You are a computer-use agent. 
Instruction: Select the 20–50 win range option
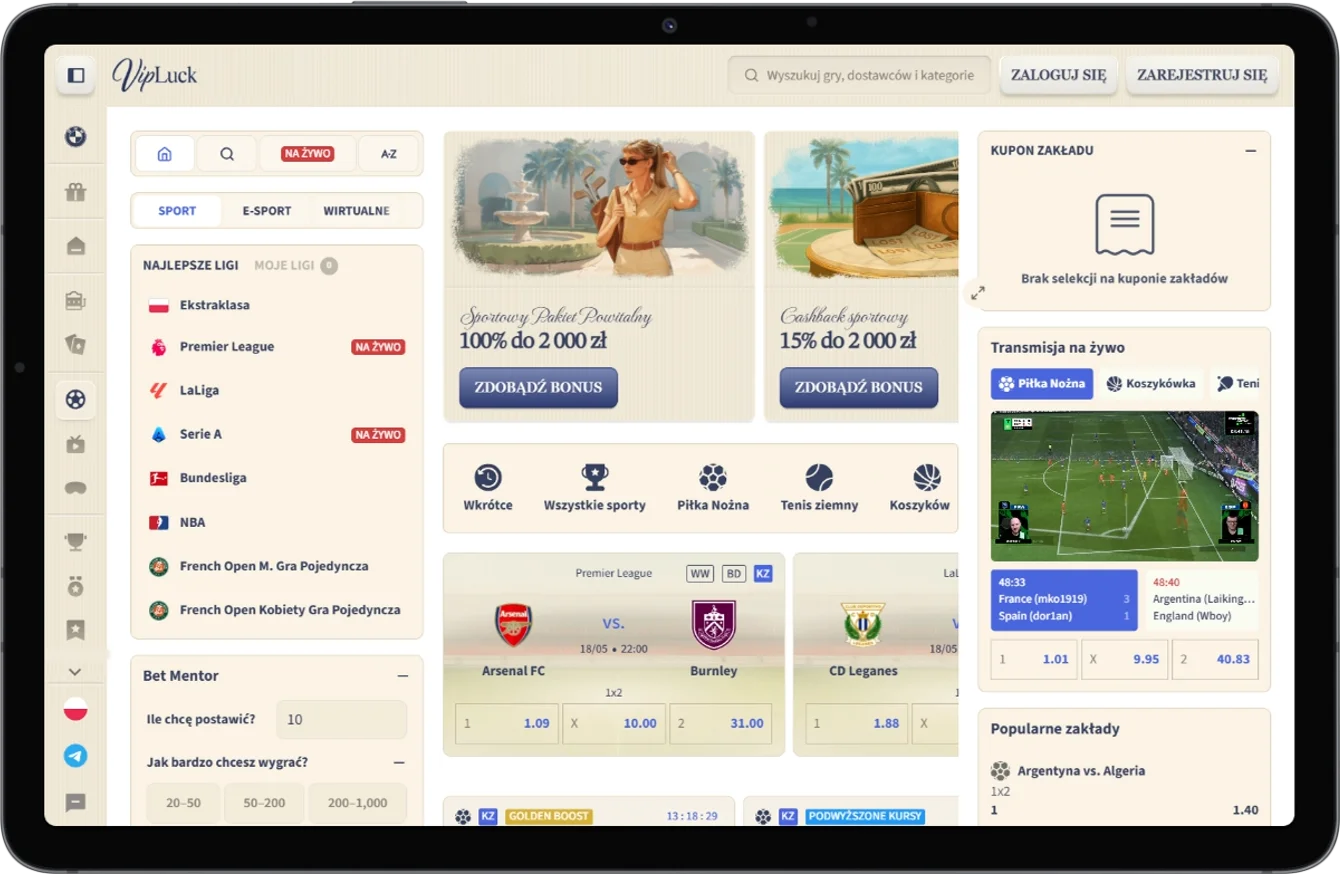pyautogui.click(x=184, y=803)
